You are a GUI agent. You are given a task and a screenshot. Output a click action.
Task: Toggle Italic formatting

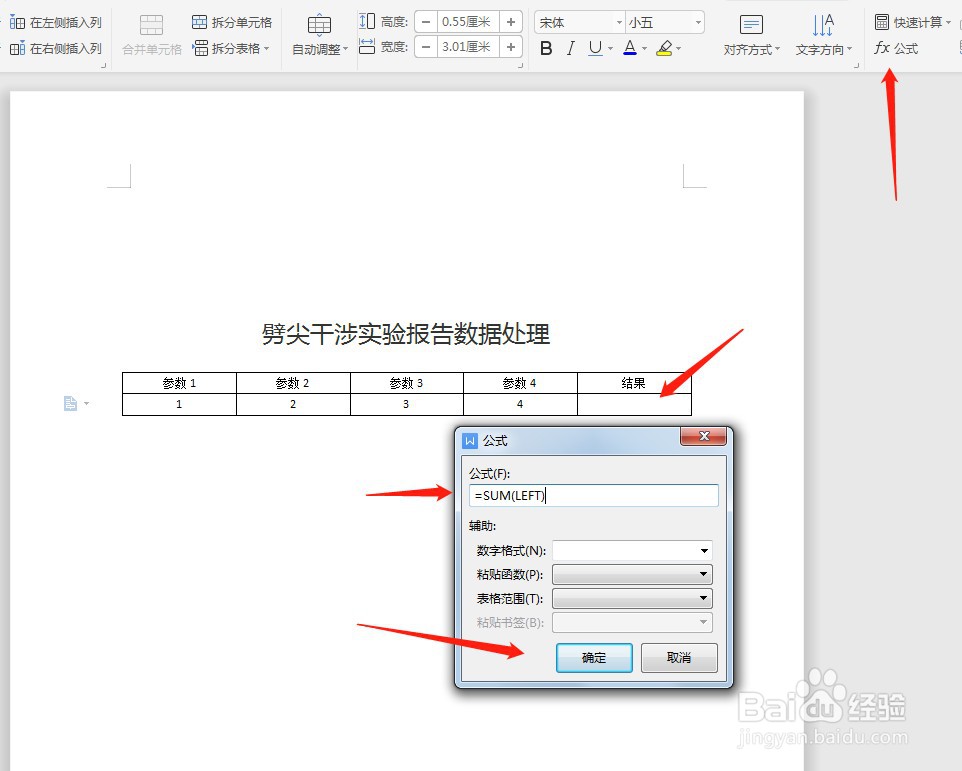(x=571, y=48)
